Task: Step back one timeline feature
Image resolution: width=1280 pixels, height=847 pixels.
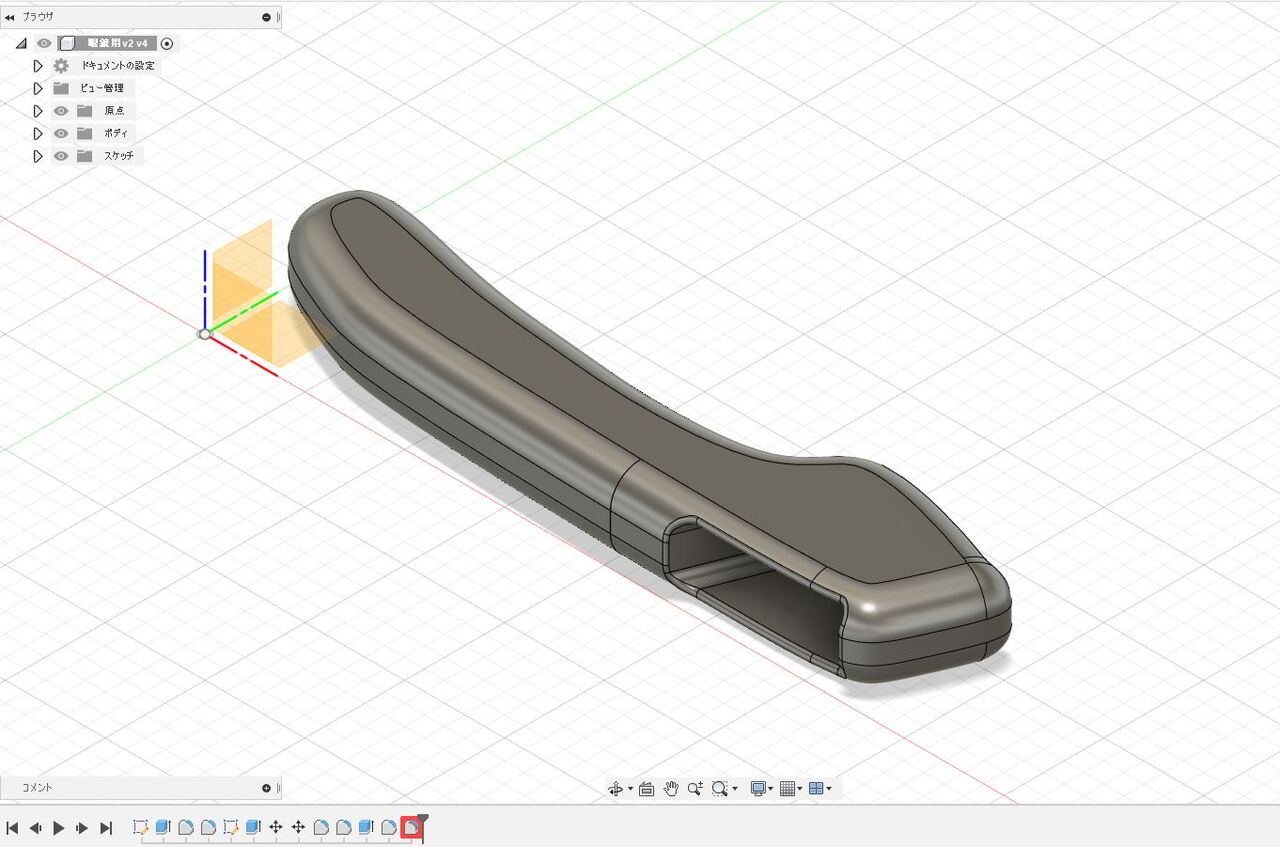Action: tap(35, 828)
